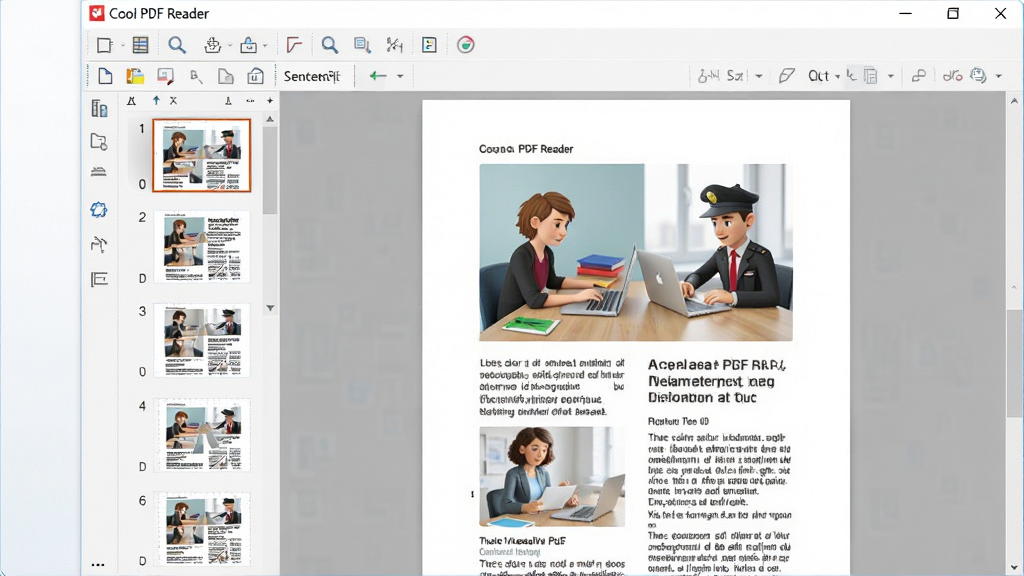The height and width of the screenshot is (576, 1024).
Task: Expand the arrow beside the lock case icon
Action: pyautogui.click(x=265, y=46)
